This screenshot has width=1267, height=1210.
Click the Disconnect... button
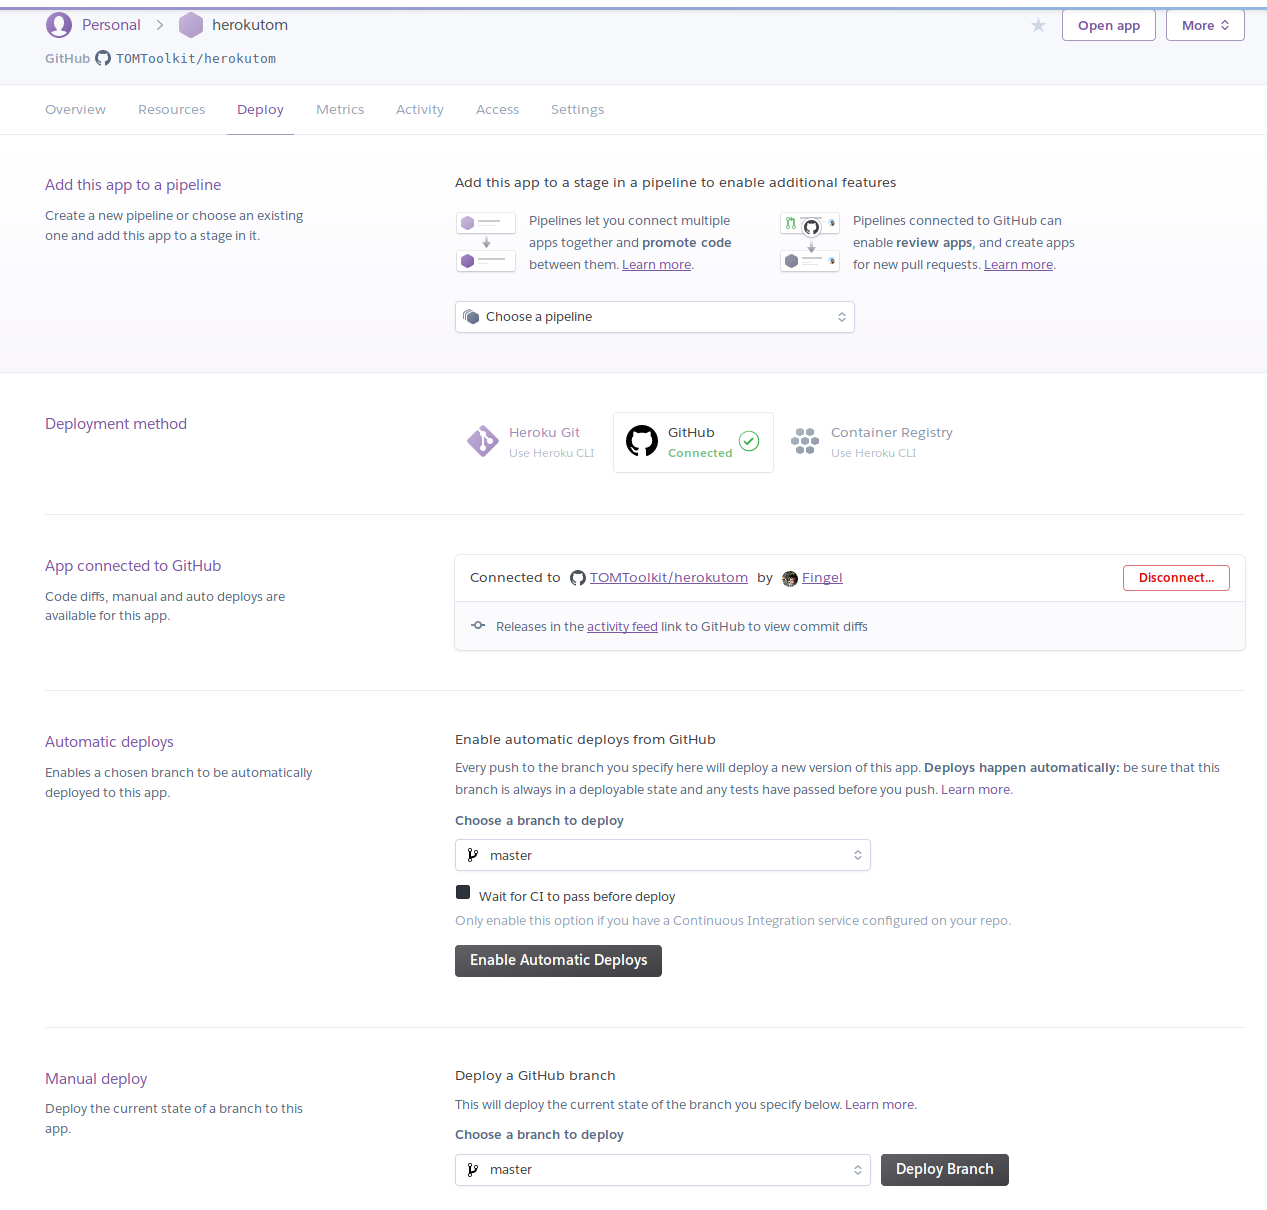pos(1176,578)
